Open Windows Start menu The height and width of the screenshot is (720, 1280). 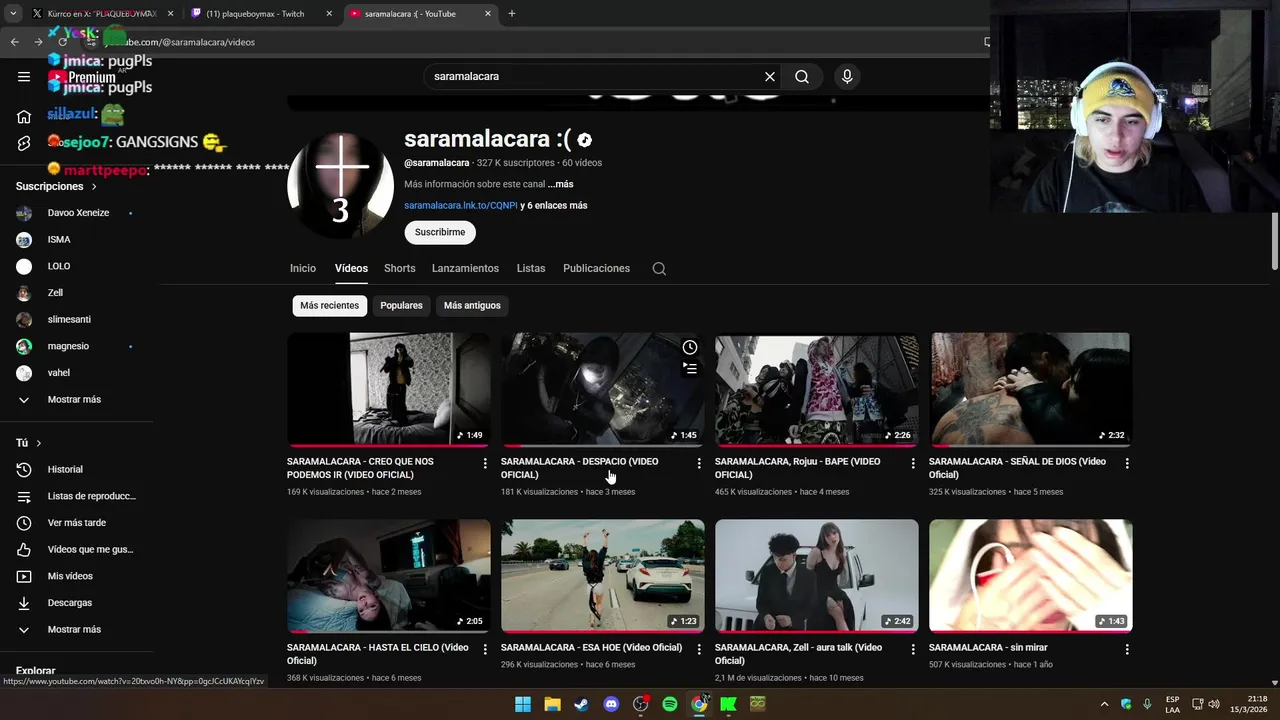(523, 704)
